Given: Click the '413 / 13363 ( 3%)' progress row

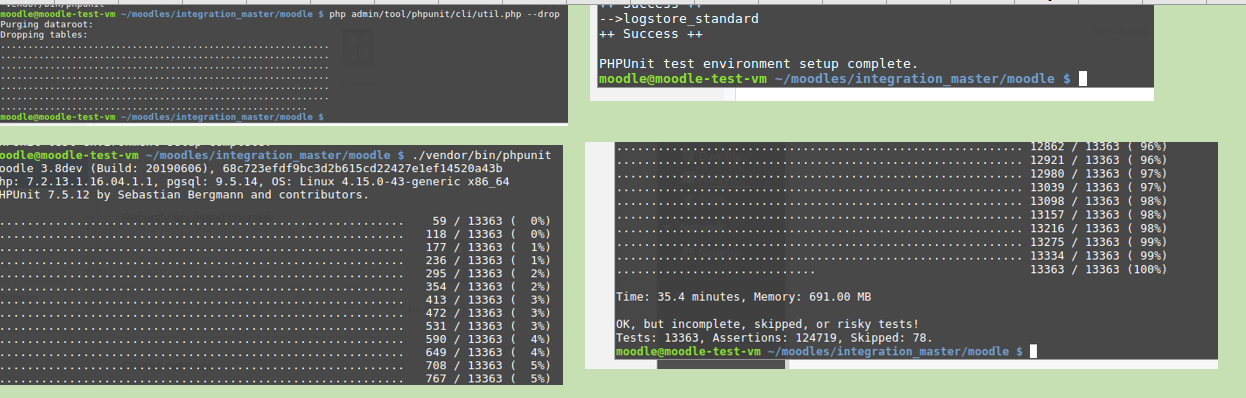Looking at the screenshot, I should 275,299.
